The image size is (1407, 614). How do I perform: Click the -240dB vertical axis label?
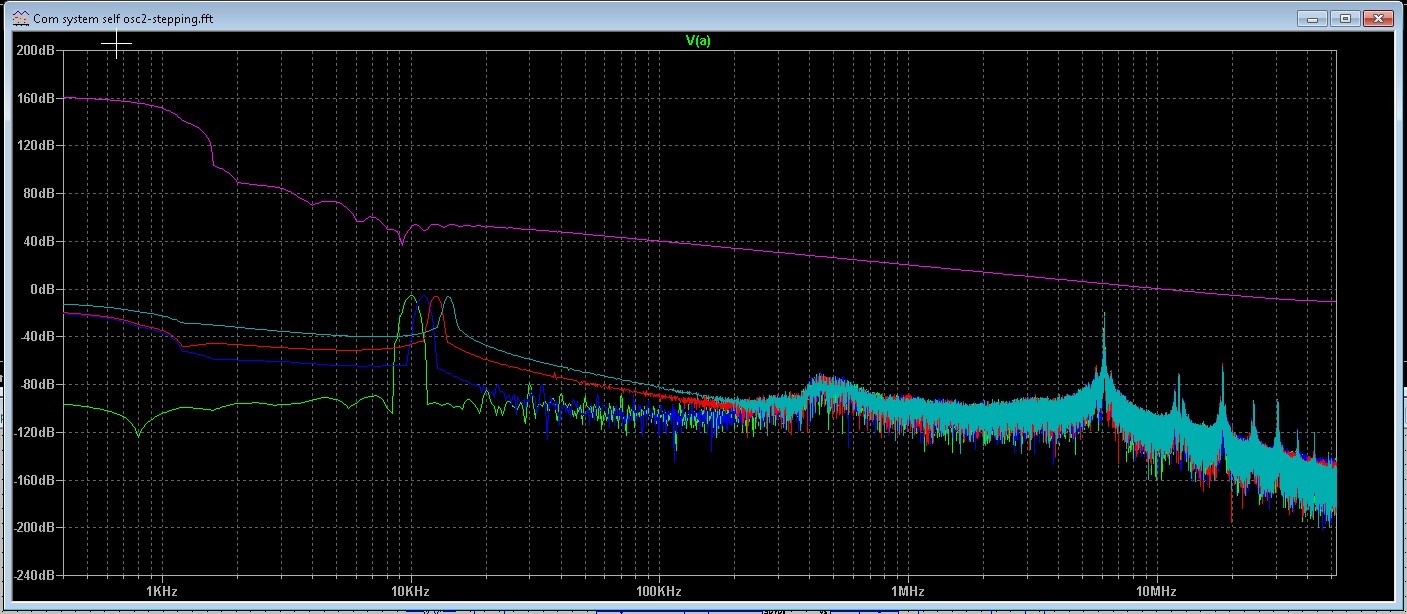click(x=38, y=576)
